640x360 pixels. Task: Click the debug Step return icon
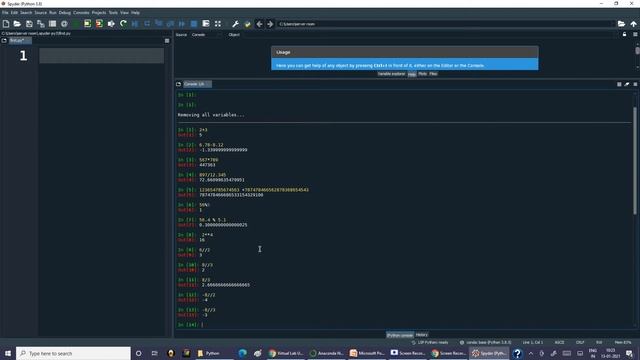(170, 24)
